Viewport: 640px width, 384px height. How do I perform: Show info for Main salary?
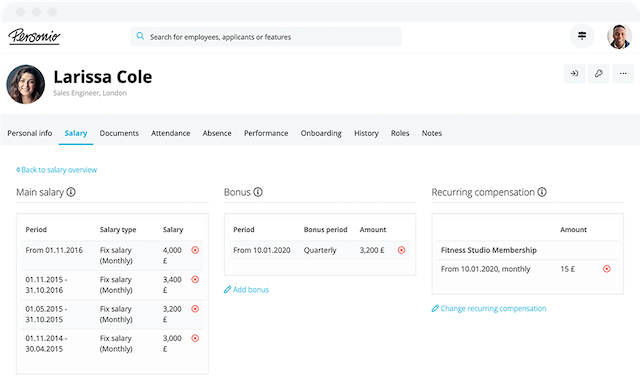point(71,192)
